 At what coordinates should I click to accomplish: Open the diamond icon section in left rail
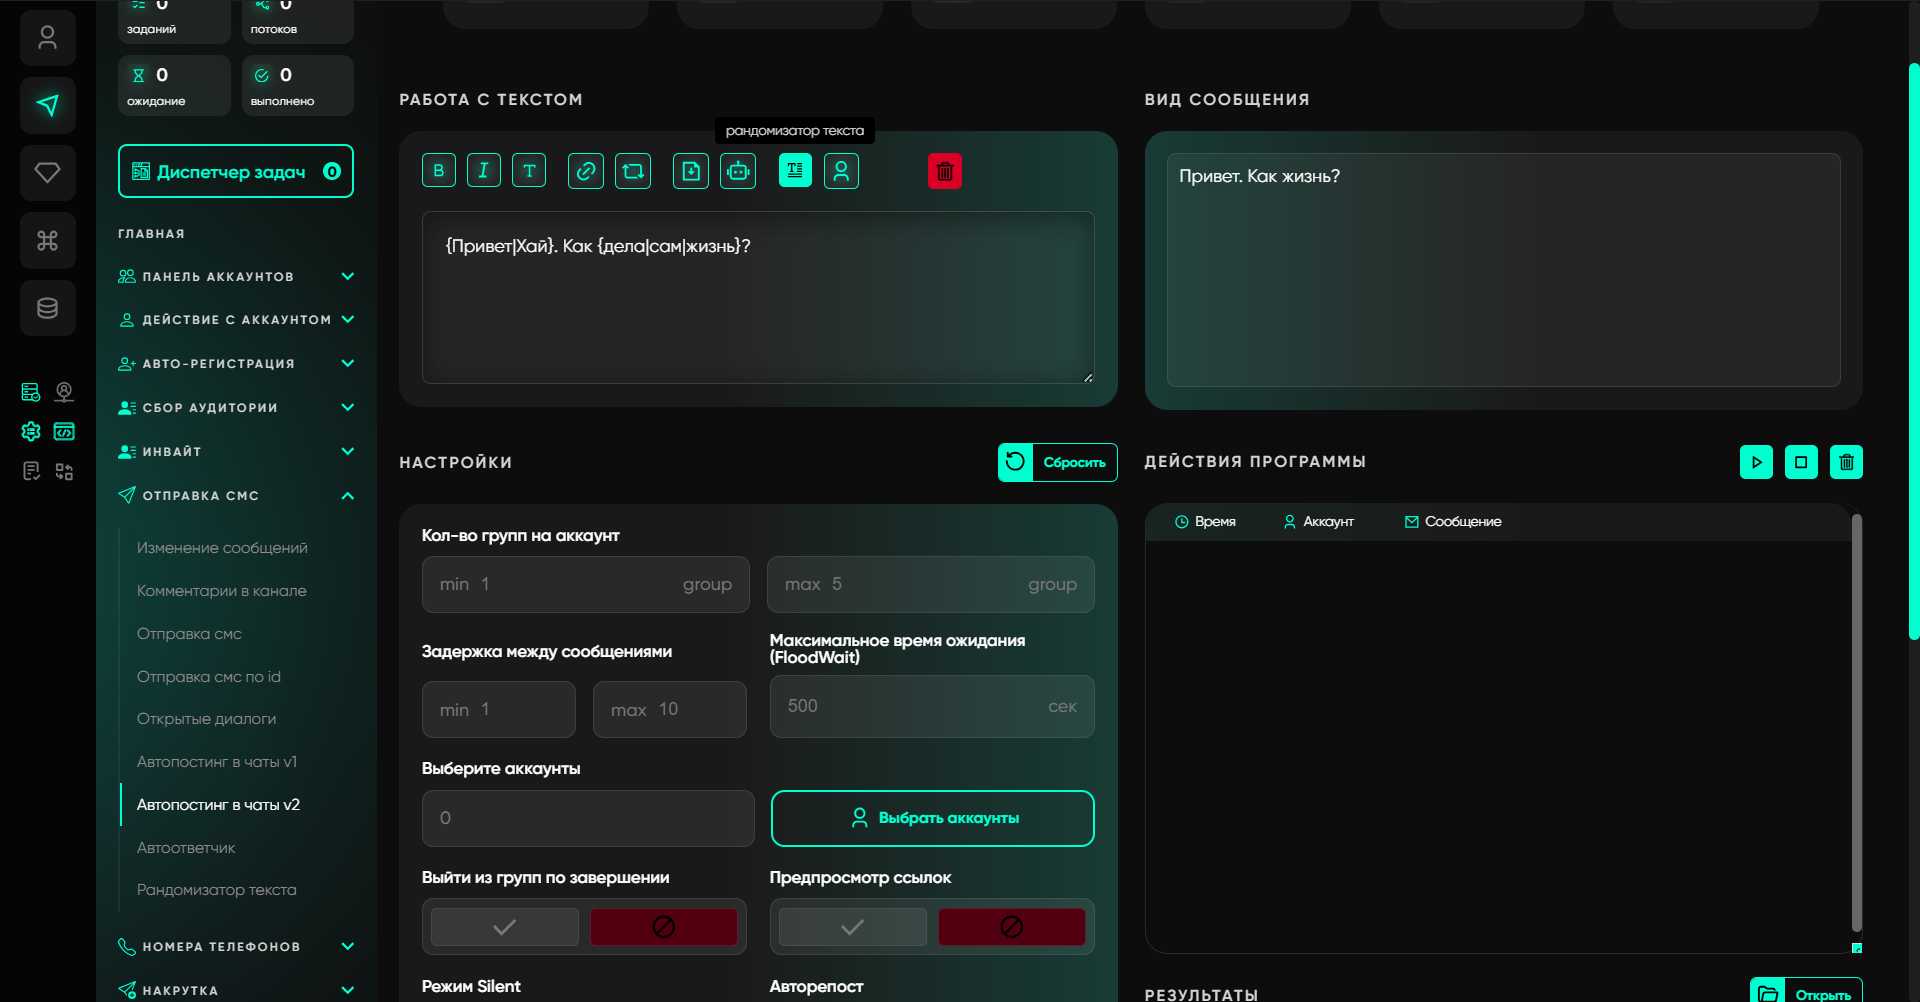click(47, 173)
